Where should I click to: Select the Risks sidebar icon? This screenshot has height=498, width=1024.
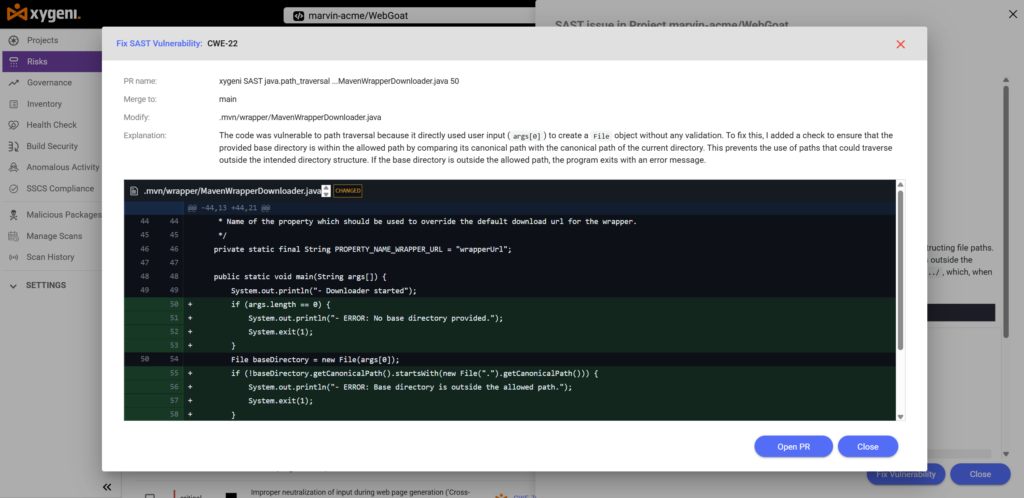[x=13, y=61]
